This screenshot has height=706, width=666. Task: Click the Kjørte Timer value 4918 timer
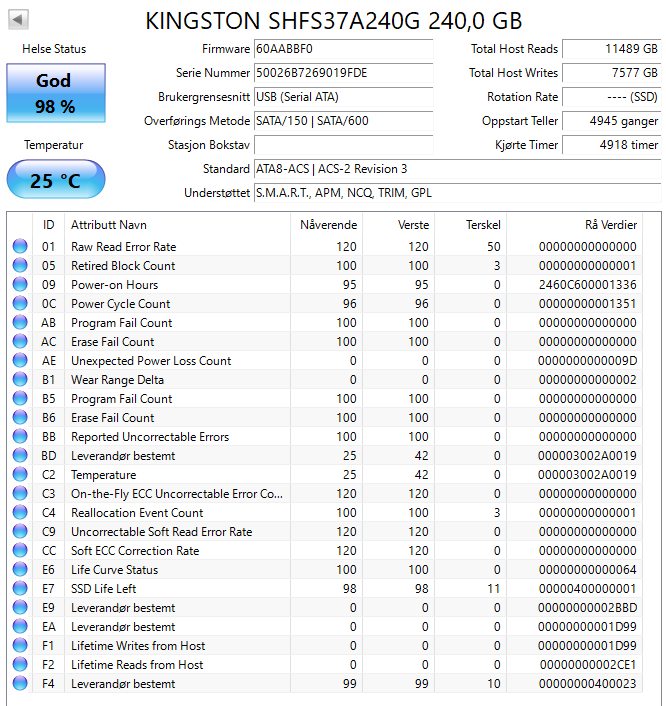[x=612, y=145]
